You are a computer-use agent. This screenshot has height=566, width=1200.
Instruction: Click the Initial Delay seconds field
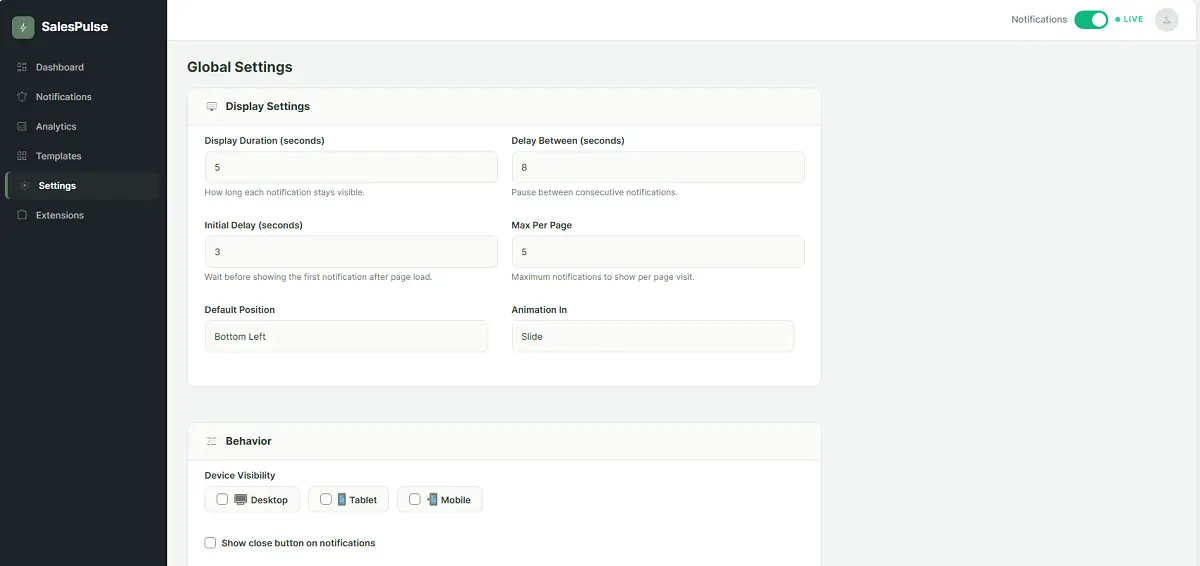[x=351, y=252]
